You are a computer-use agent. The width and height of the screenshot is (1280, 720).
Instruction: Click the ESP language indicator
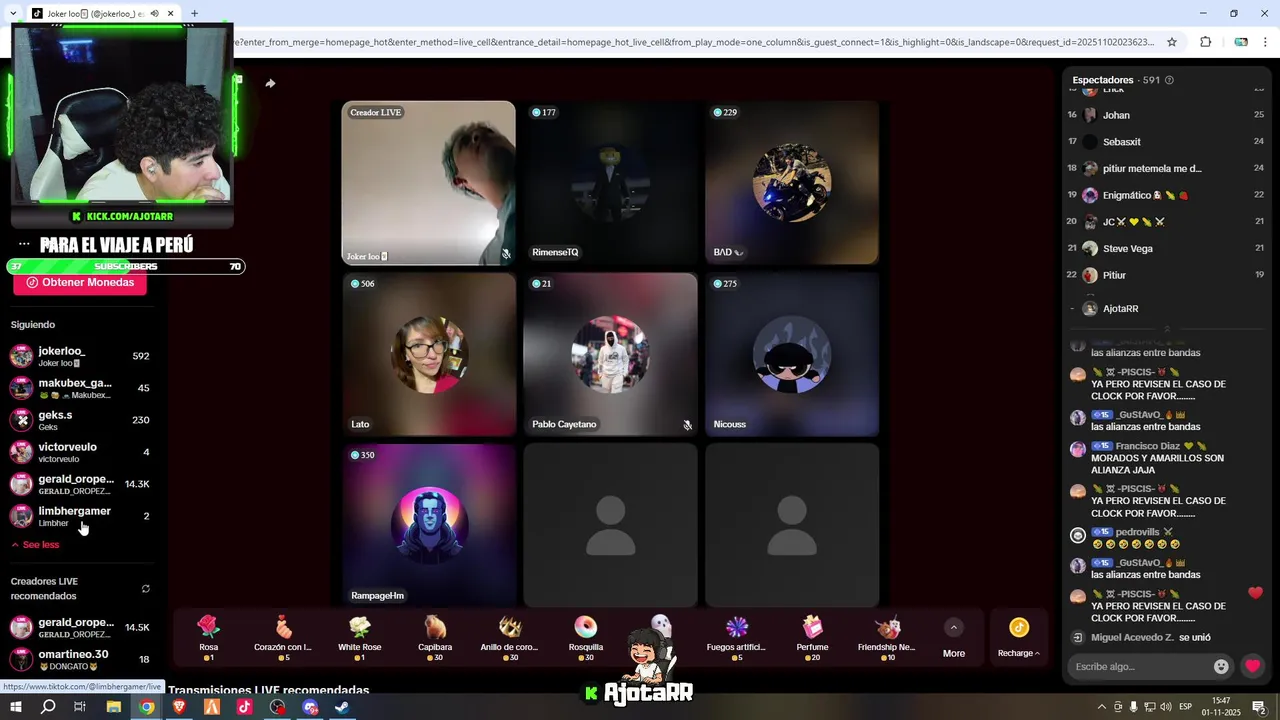[1186, 707]
